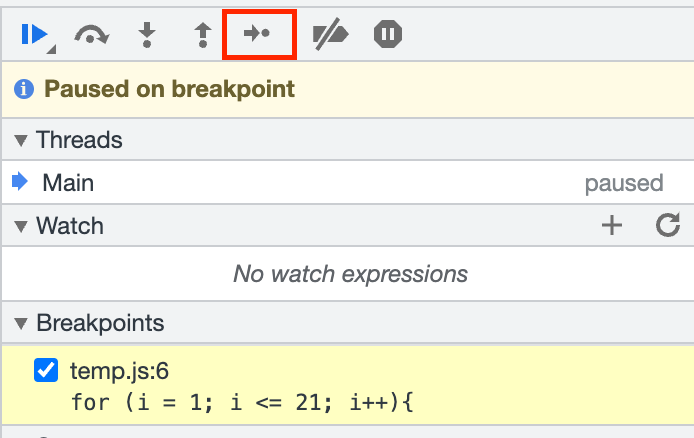Add a new watch expression
The height and width of the screenshot is (438, 694).
pos(611,226)
